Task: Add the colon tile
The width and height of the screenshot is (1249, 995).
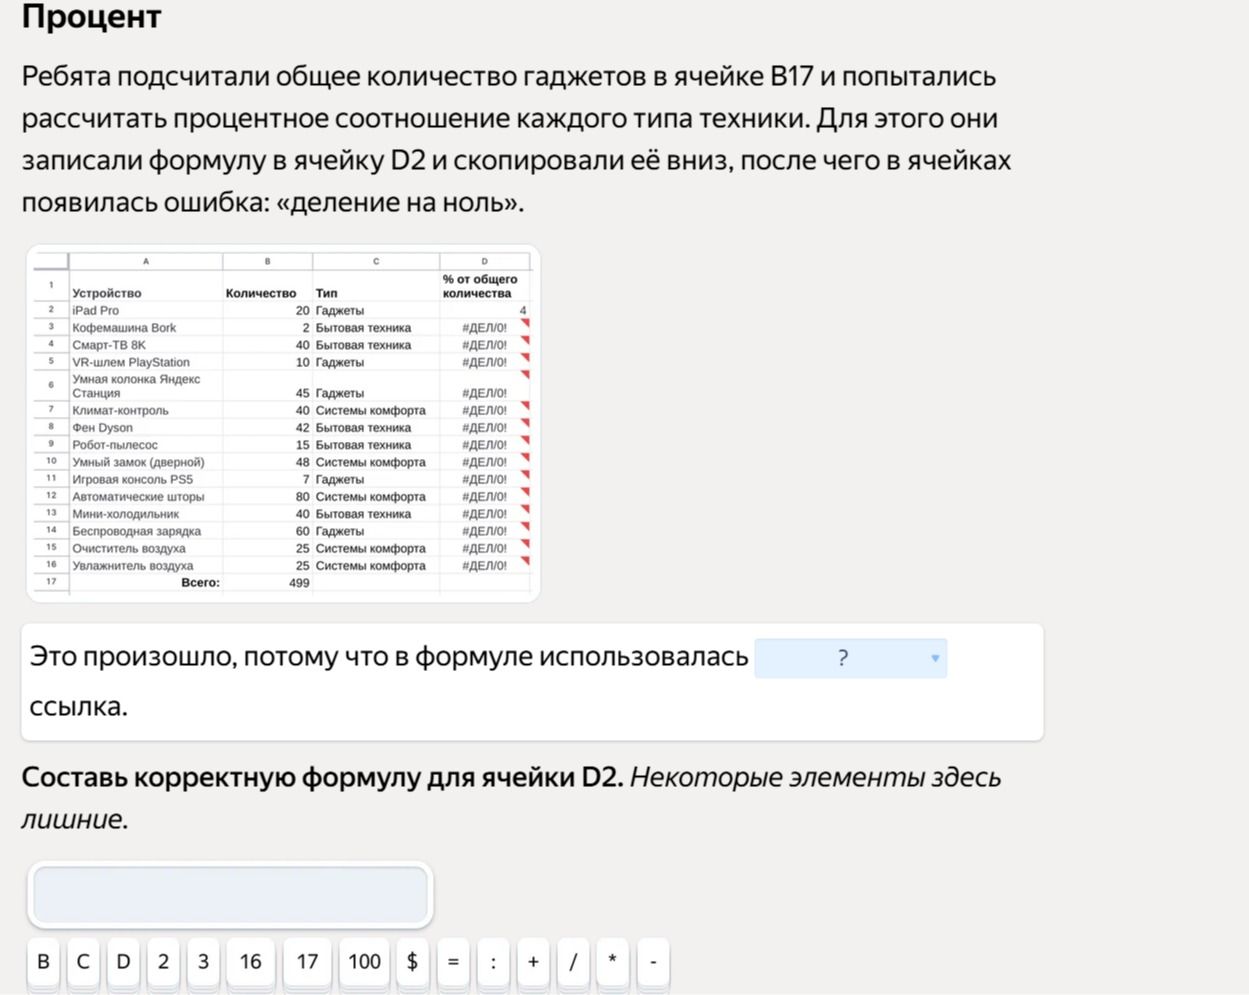Action: (493, 962)
